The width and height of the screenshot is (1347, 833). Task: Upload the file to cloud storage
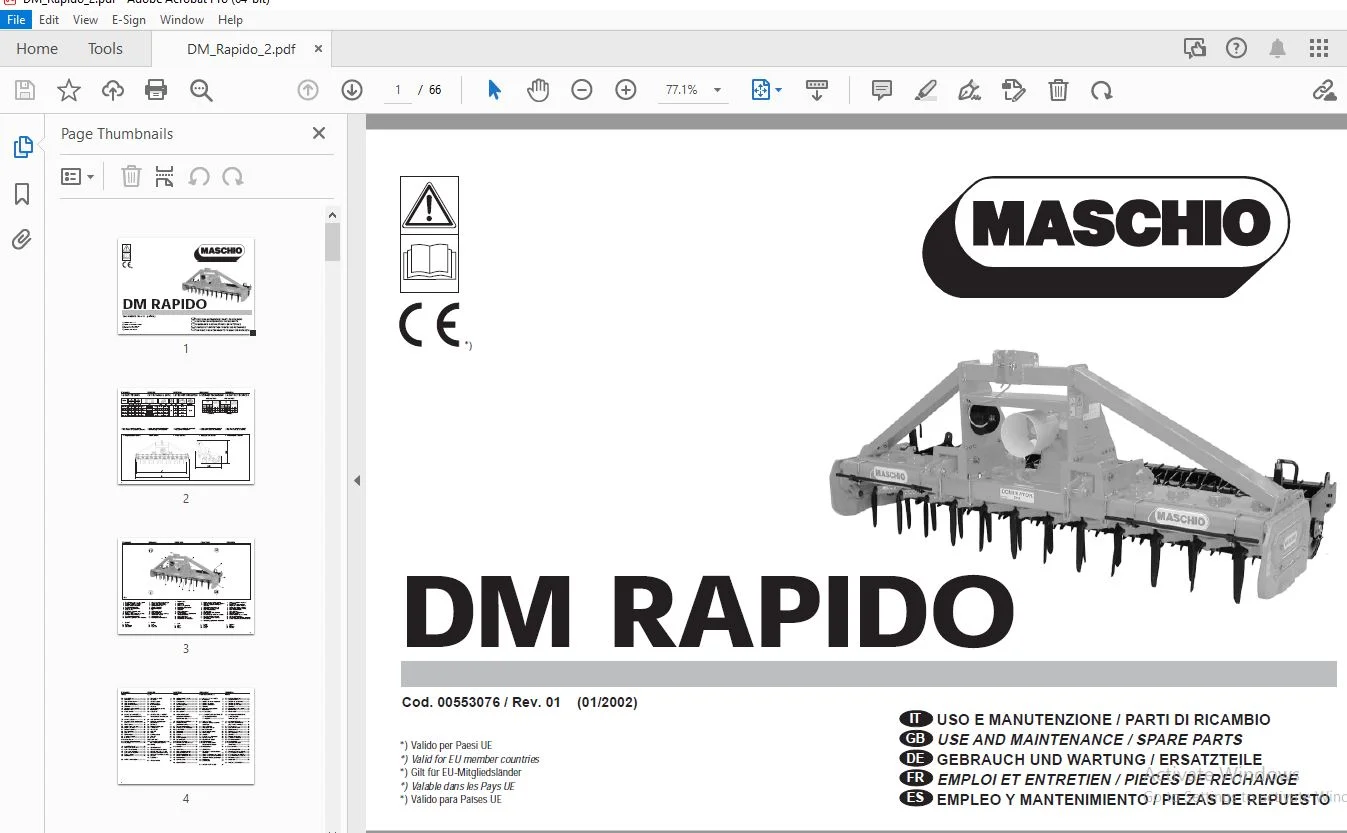pos(113,91)
